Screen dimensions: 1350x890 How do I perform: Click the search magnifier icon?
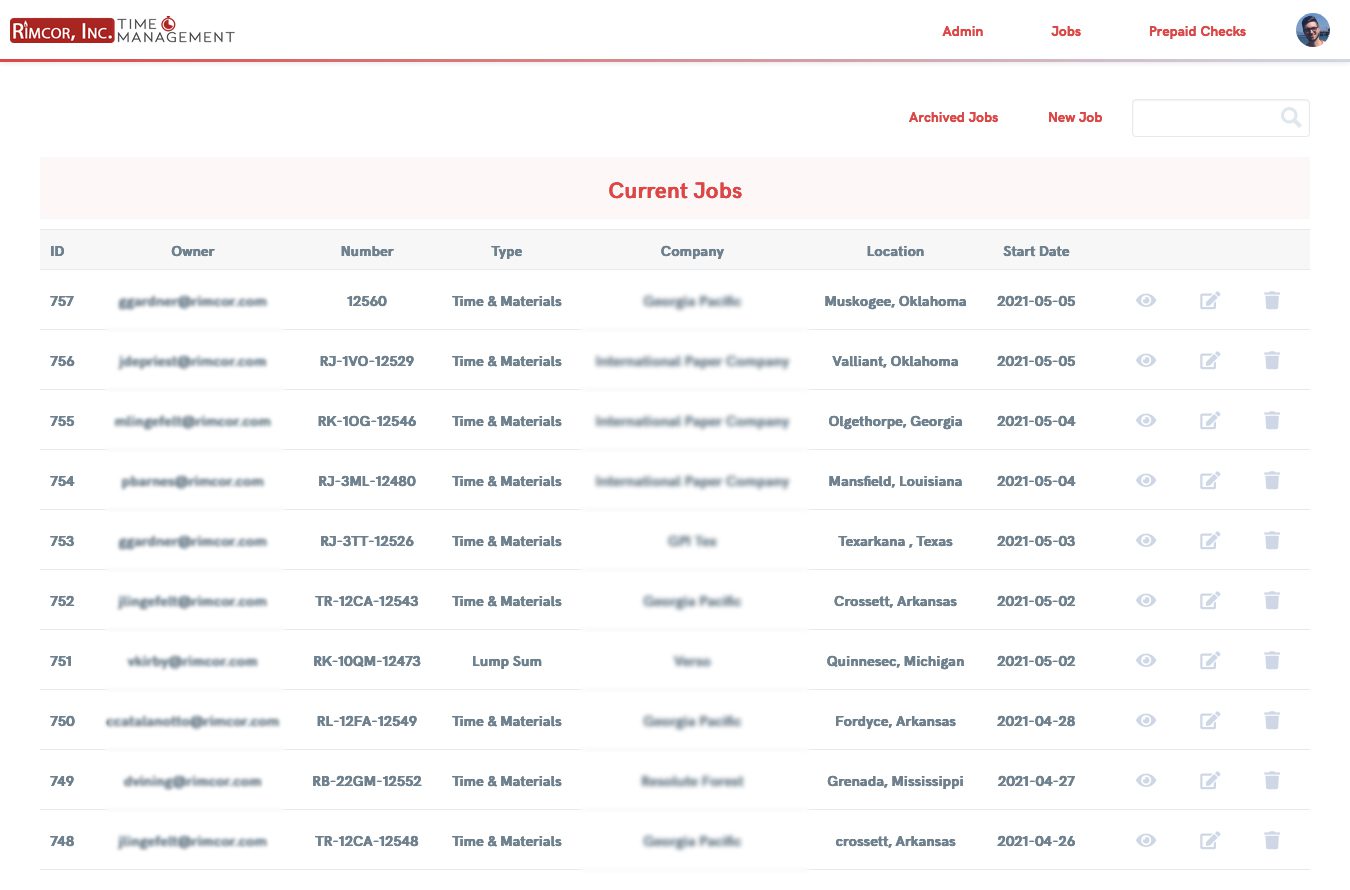pyautogui.click(x=1291, y=117)
